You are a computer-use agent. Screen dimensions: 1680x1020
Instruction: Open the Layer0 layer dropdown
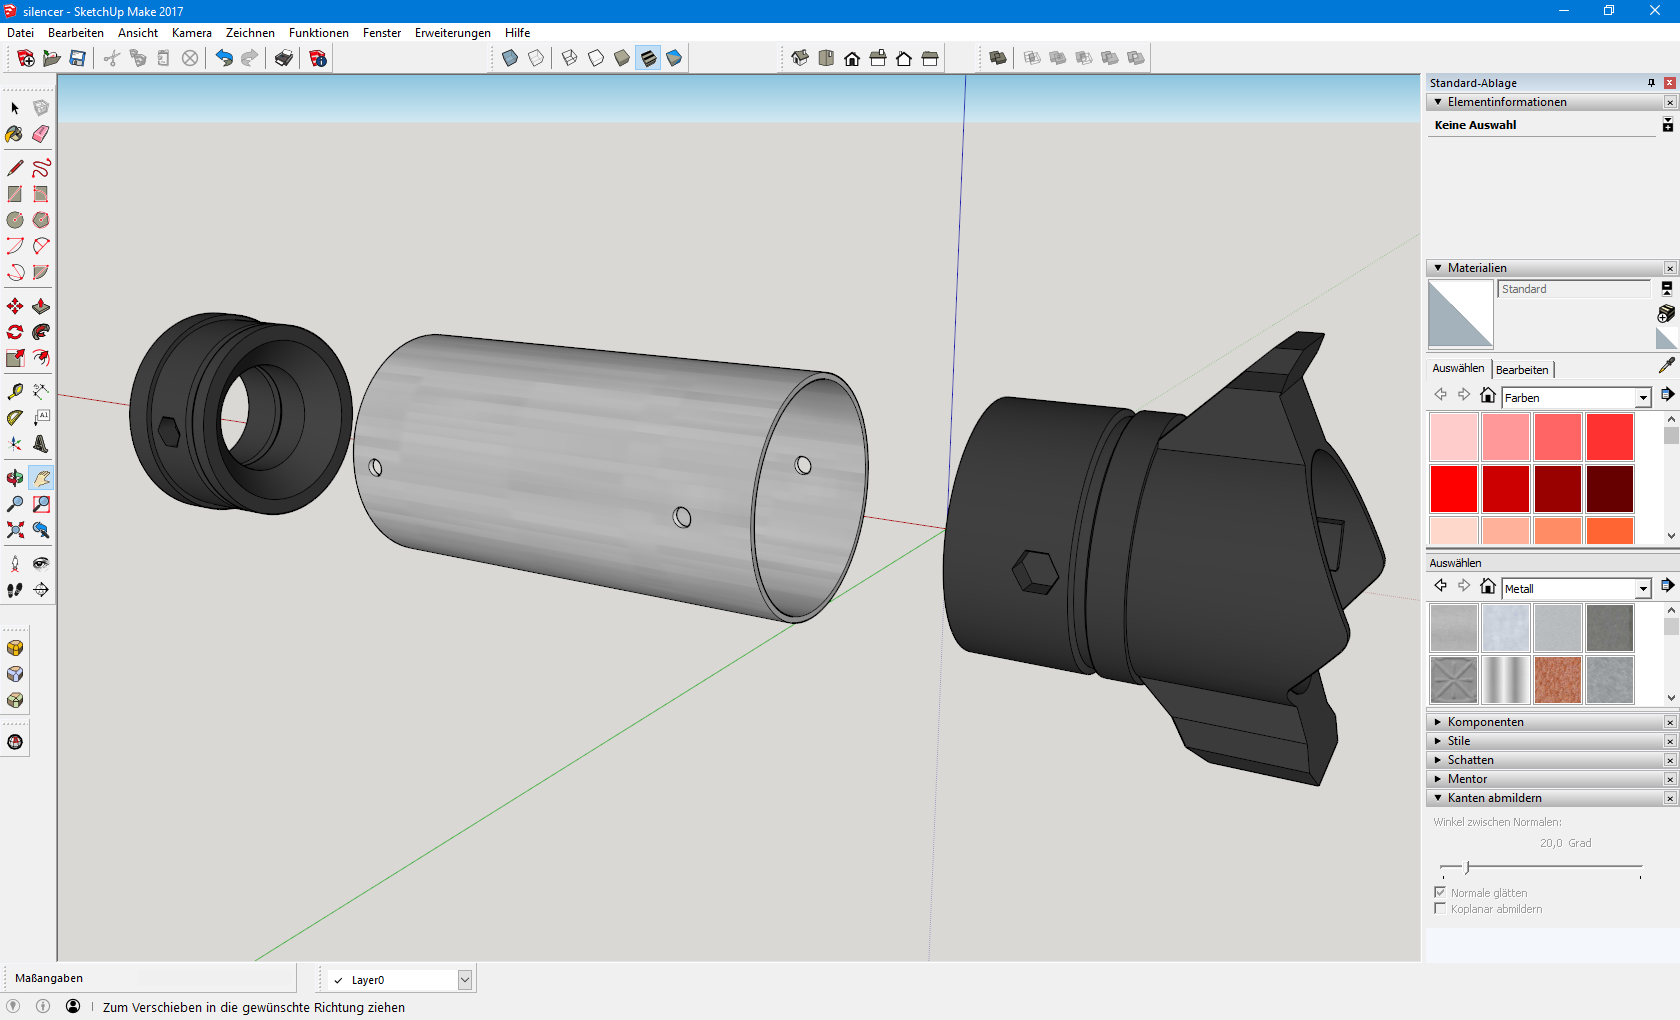coord(465,980)
